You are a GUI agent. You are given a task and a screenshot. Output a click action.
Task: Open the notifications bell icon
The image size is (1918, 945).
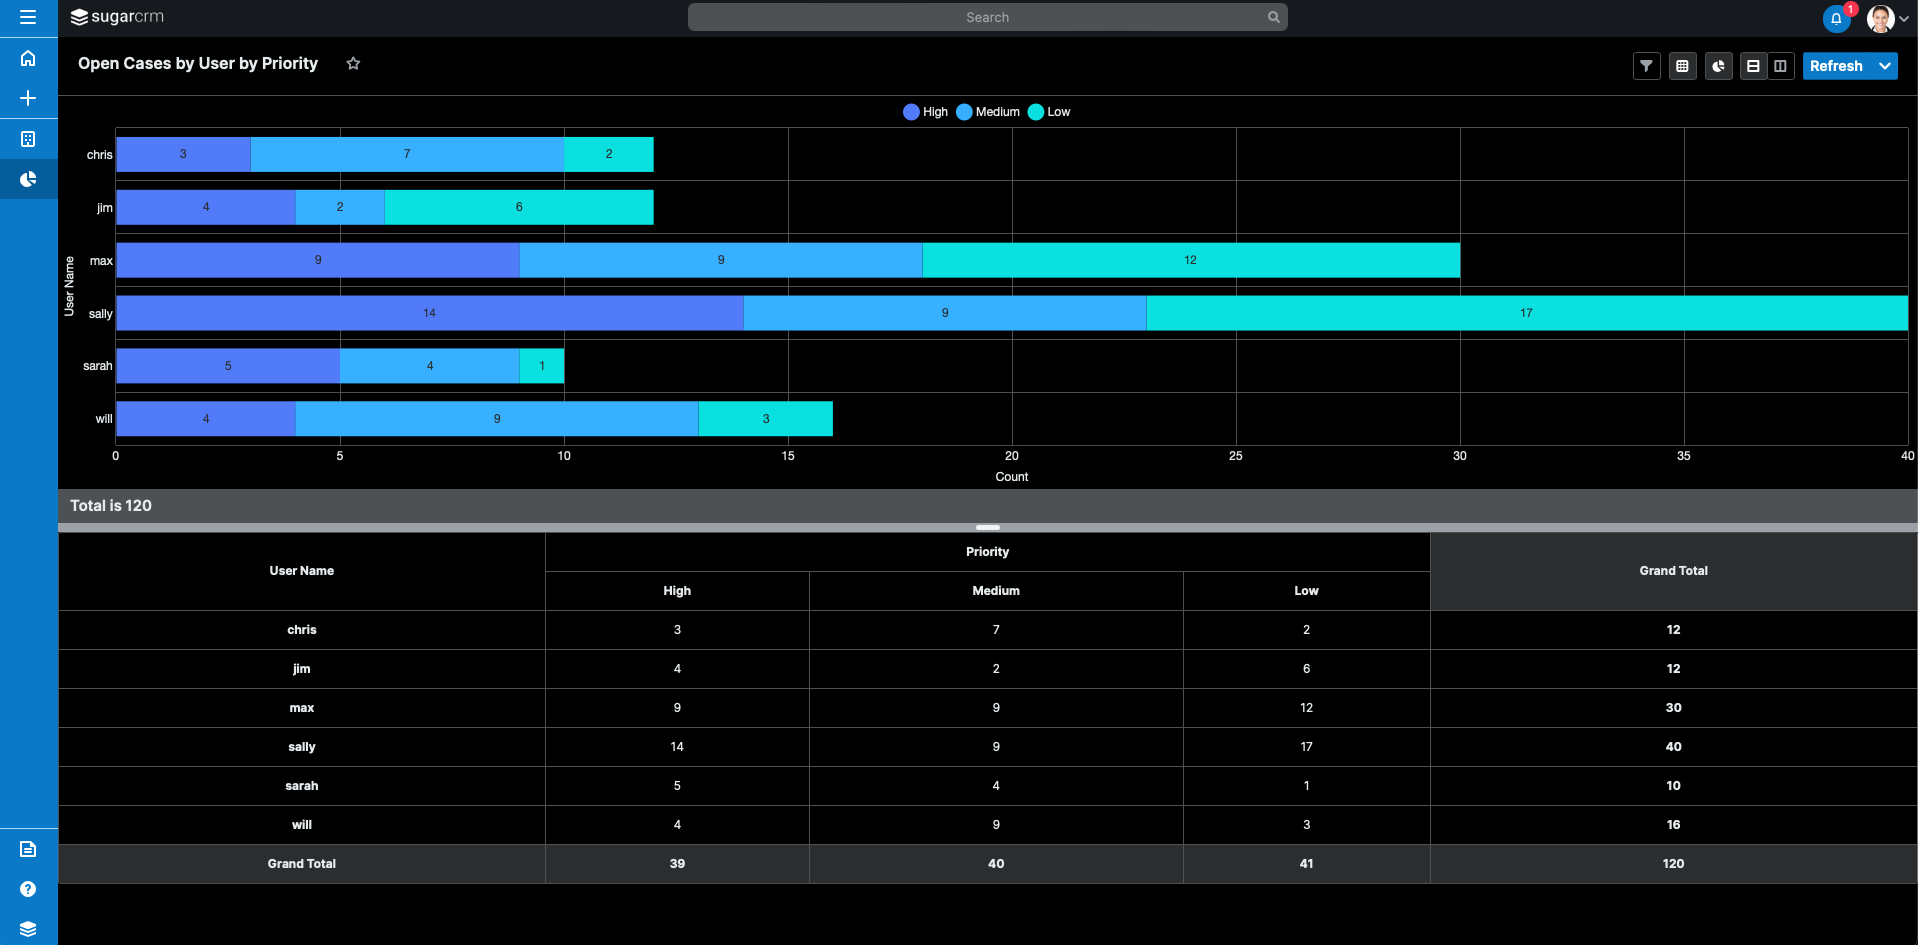(x=1836, y=18)
